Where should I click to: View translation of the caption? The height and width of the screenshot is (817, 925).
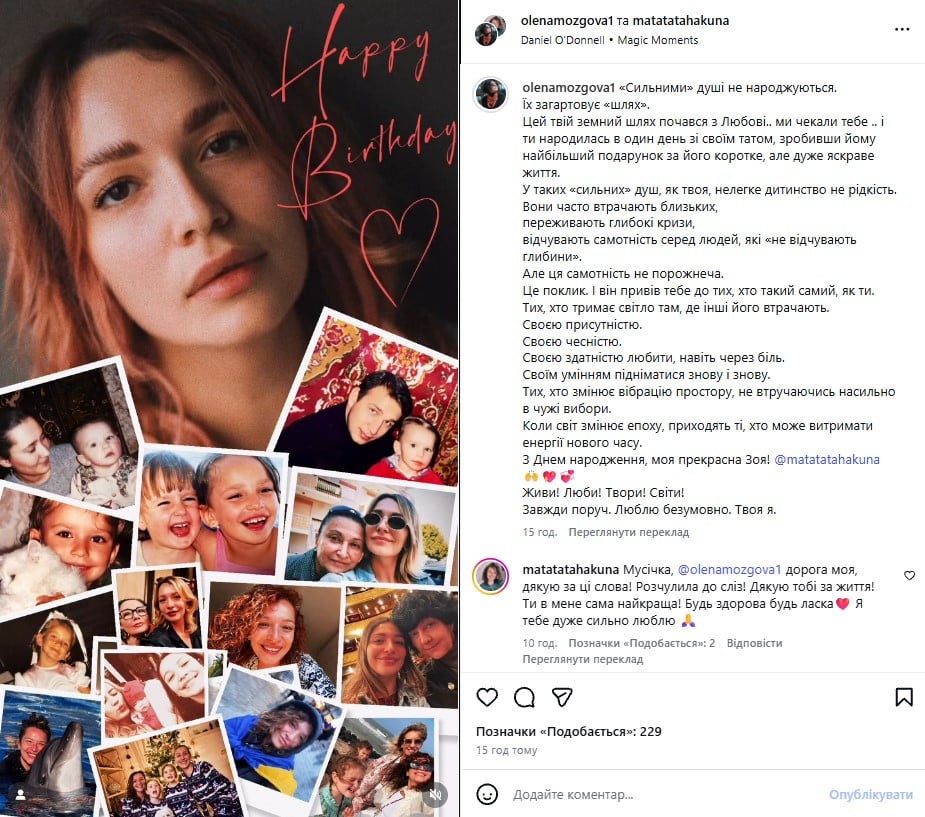(x=628, y=532)
